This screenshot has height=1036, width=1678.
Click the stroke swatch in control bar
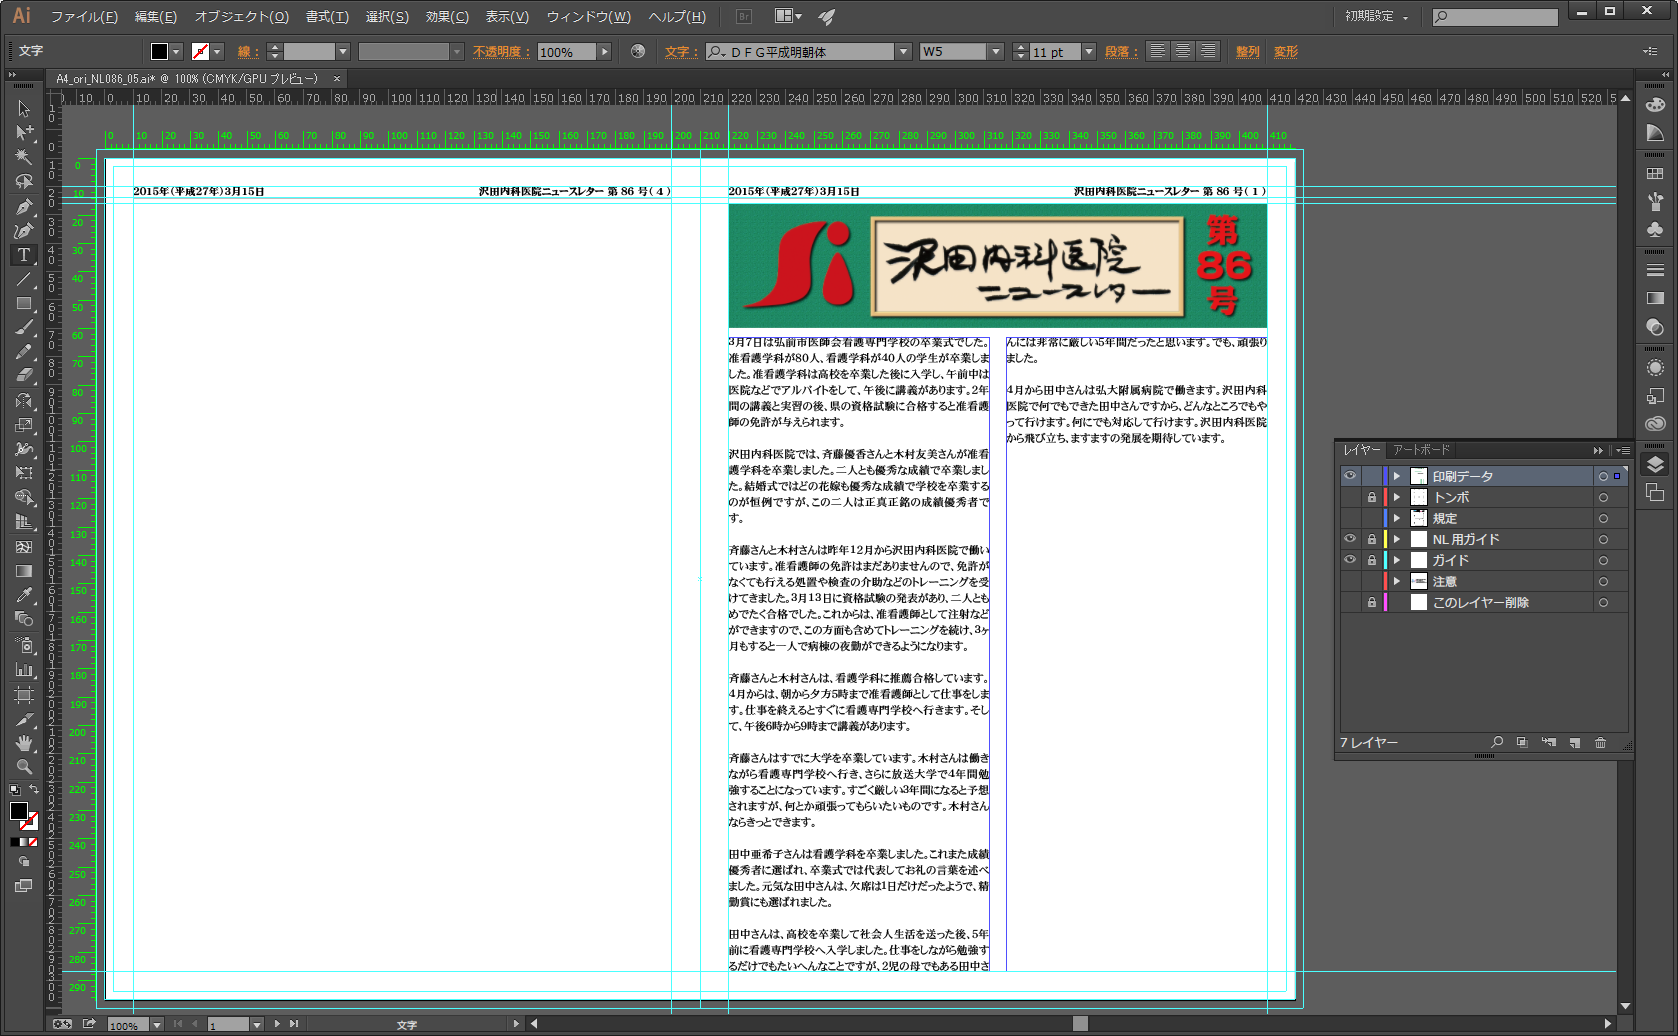[x=200, y=52]
